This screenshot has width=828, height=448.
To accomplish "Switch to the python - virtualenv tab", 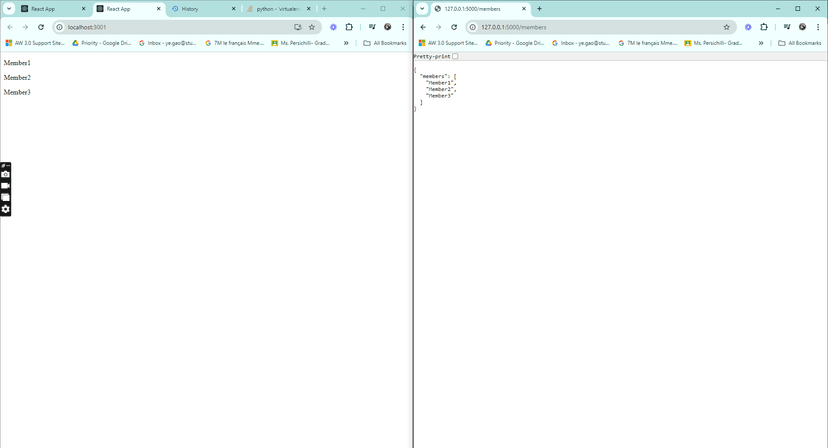I will (x=279, y=9).
